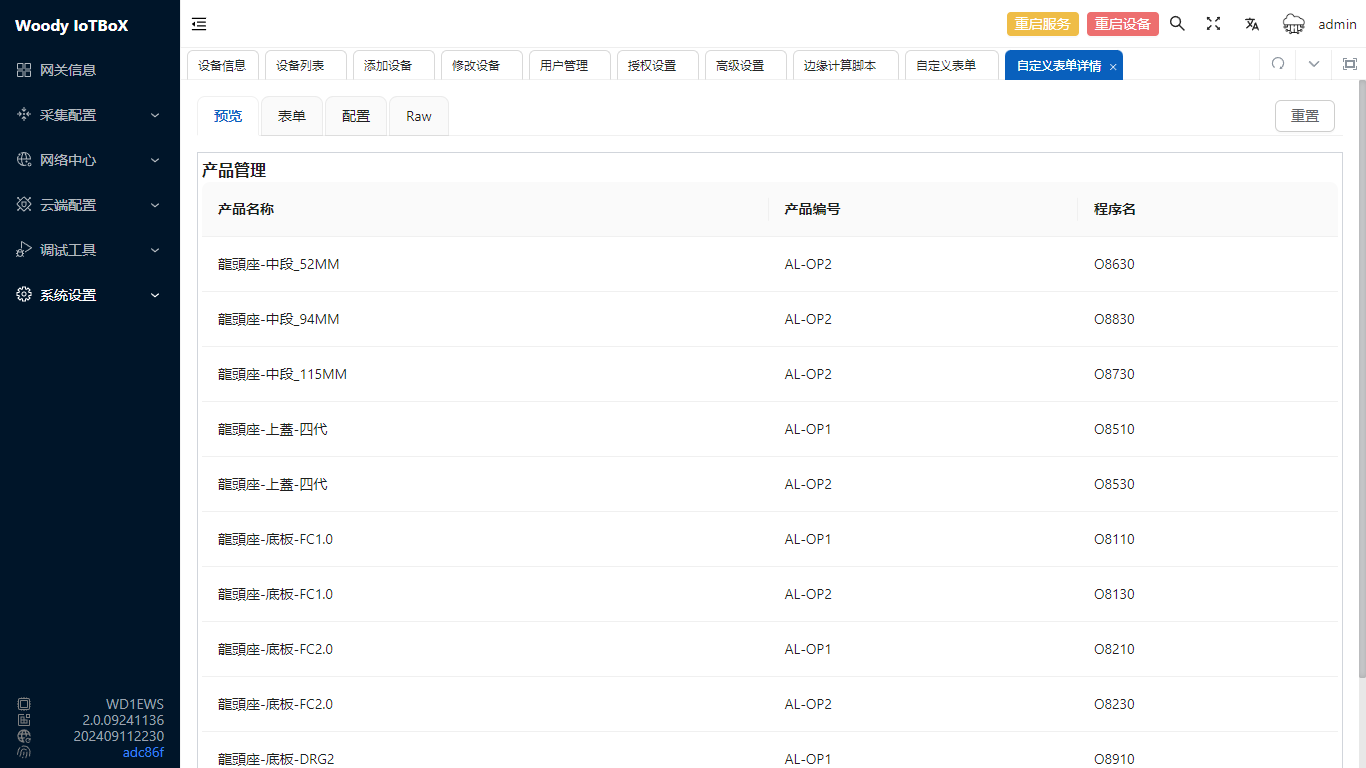Open the 边缘计算脚本 page tab
This screenshot has height=768, width=1366.
(x=839, y=66)
